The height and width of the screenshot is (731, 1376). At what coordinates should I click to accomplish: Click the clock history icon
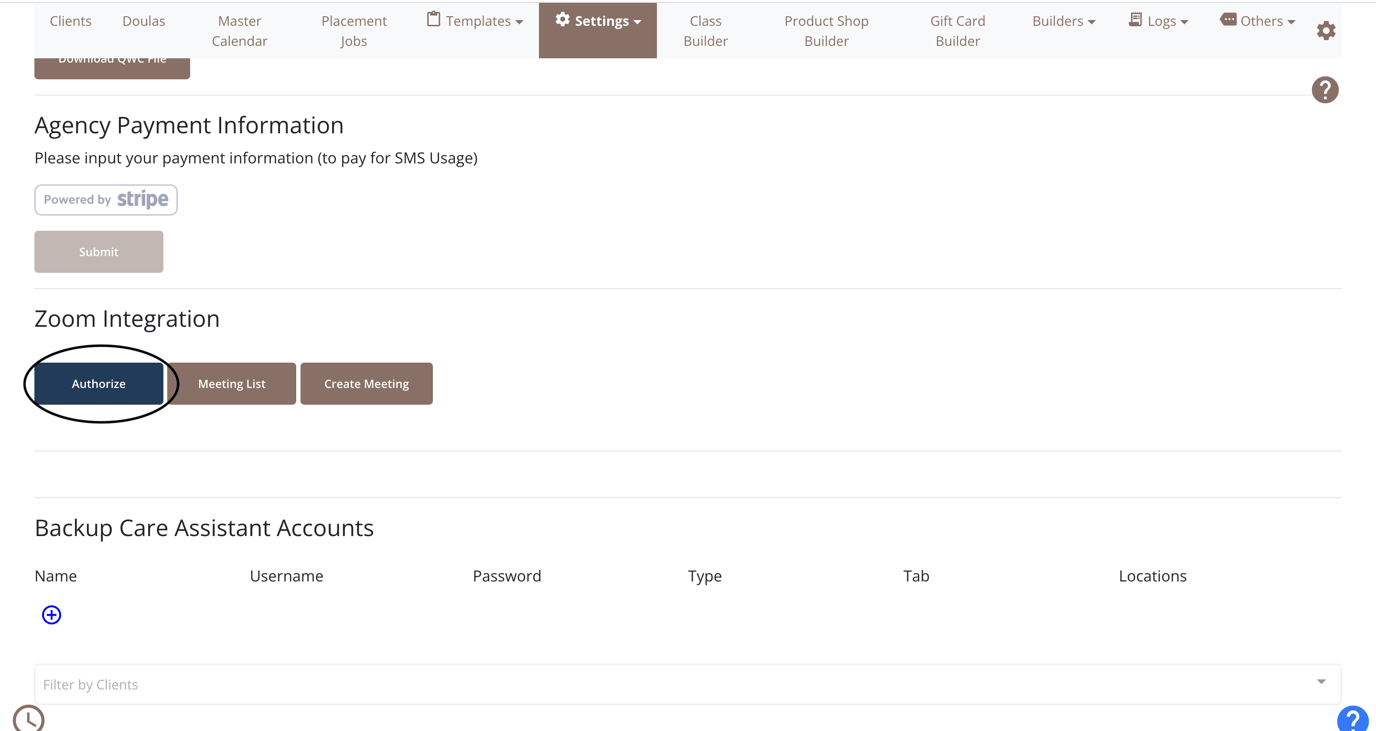28,718
